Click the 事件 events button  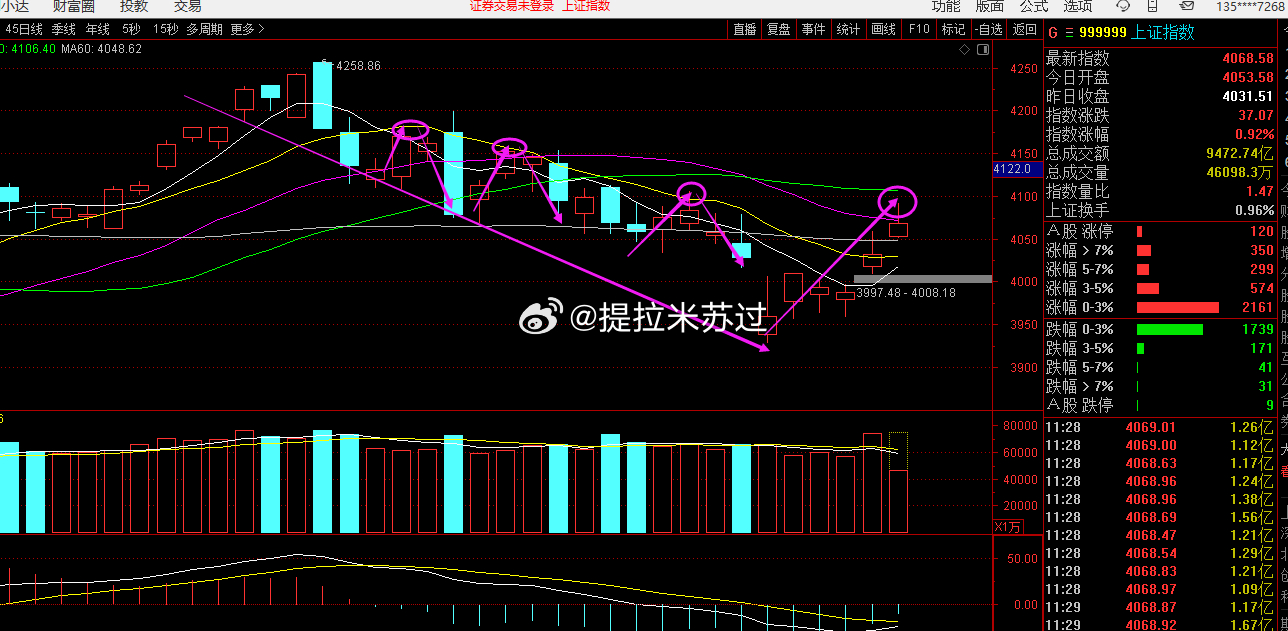814,29
